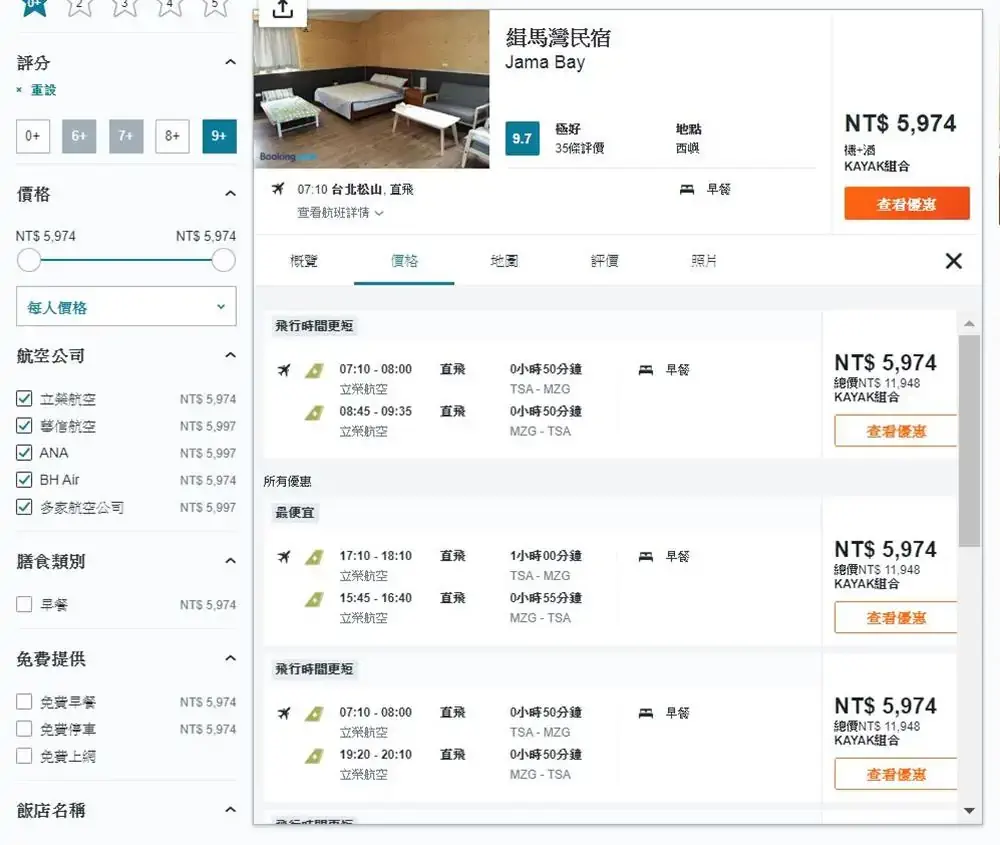Click the airplane icon in the 最便宜 deal

click(x=284, y=556)
